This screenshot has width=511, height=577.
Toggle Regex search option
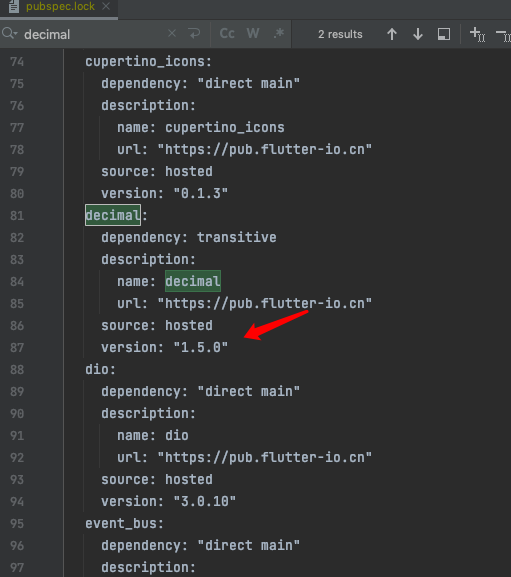pyautogui.click(x=279, y=34)
